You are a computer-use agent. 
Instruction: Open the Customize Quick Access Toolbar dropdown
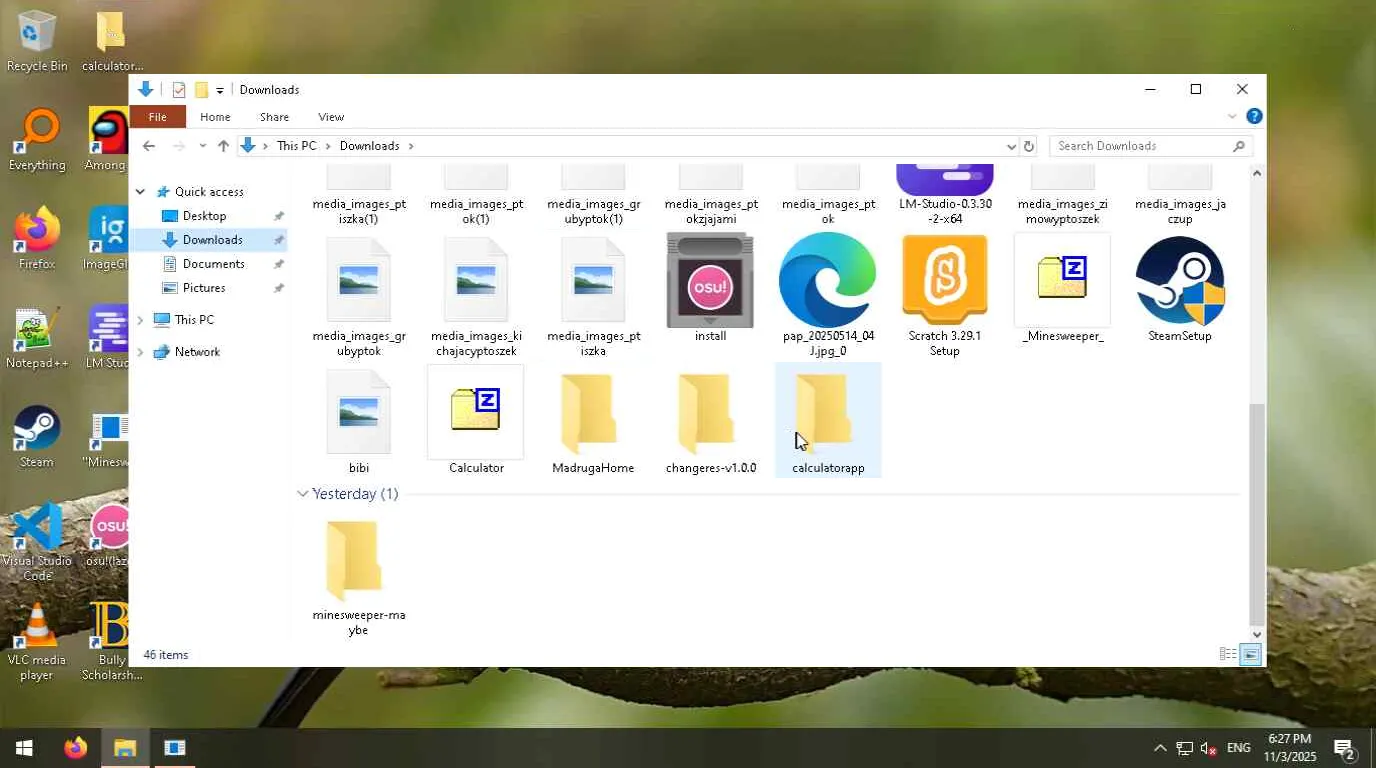[220, 90]
